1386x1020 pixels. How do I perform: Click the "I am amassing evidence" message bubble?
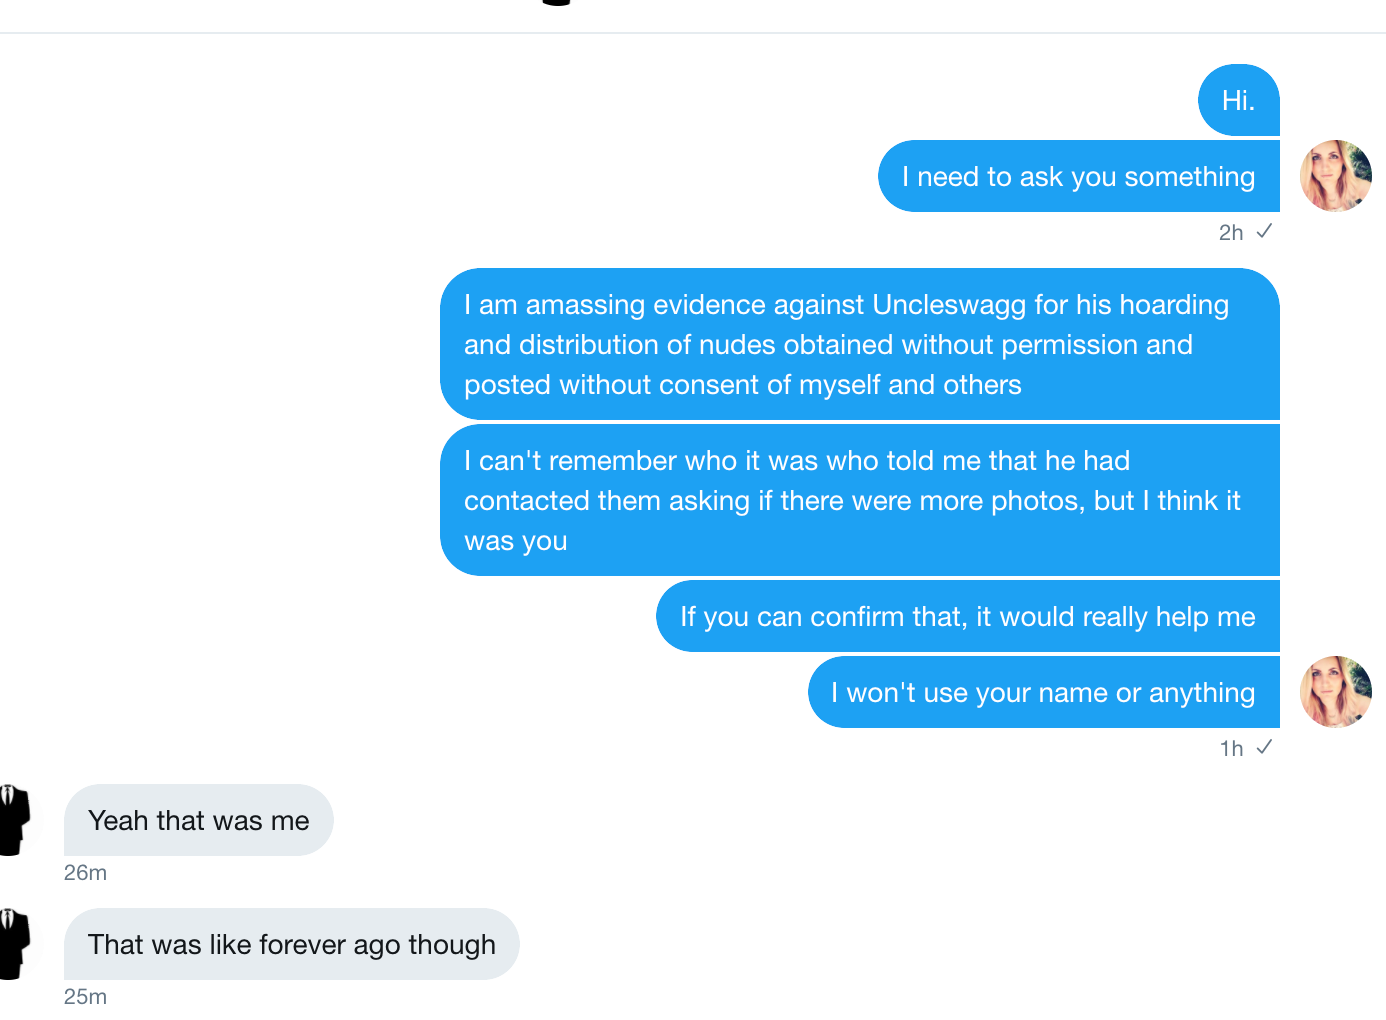tap(858, 344)
